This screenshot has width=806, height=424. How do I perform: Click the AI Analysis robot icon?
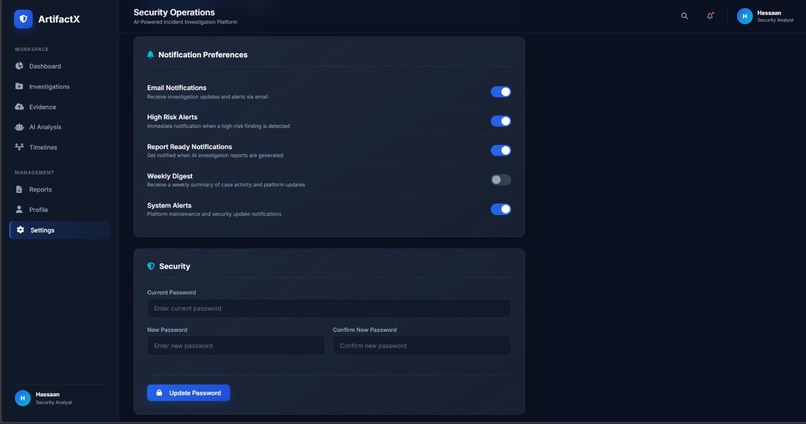pos(19,127)
